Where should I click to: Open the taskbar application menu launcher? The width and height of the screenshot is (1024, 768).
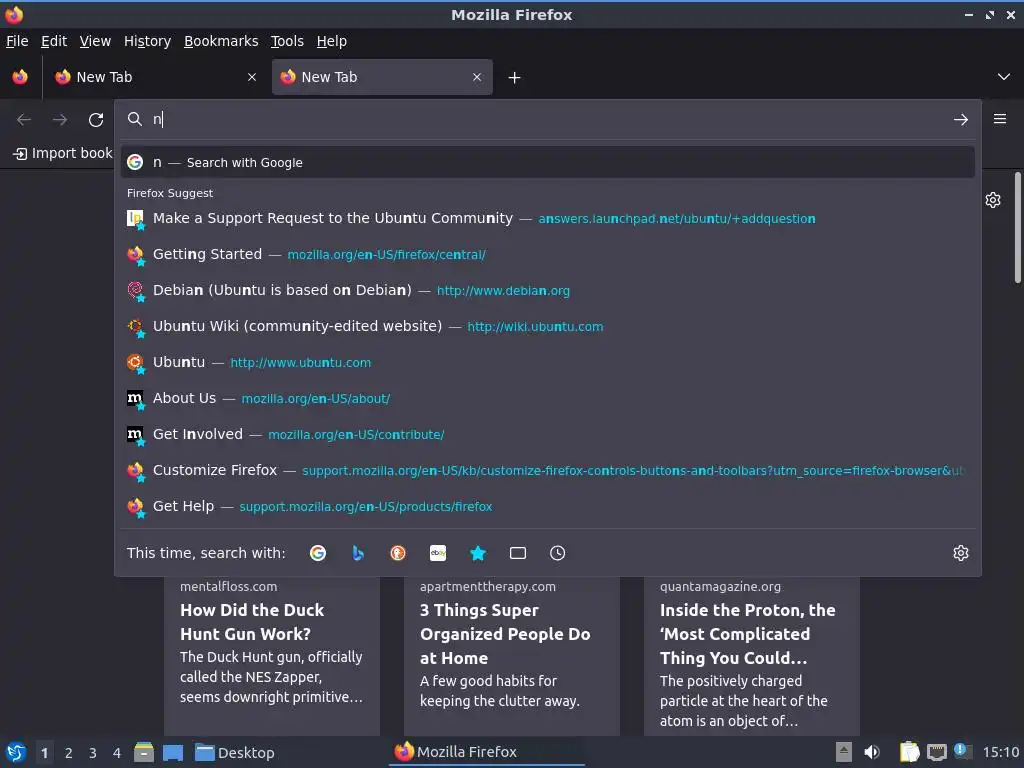click(x=16, y=752)
